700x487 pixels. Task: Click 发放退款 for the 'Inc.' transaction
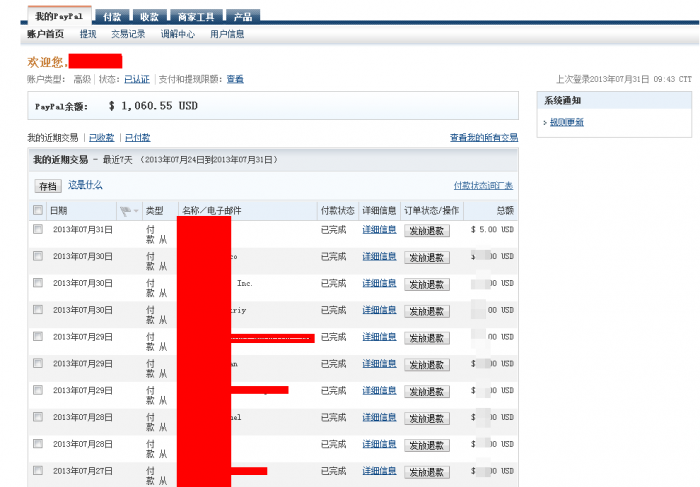point(427,284)
